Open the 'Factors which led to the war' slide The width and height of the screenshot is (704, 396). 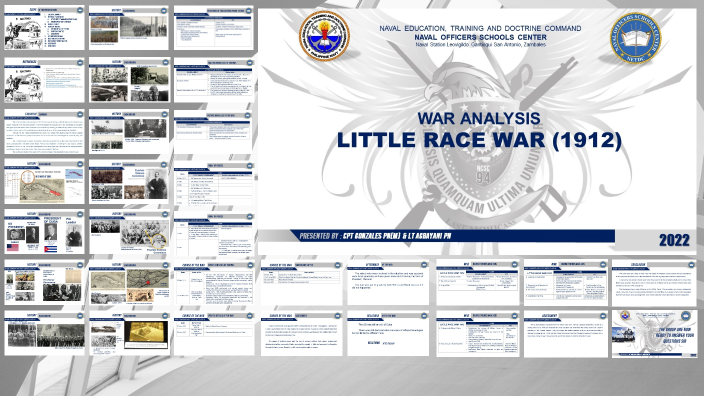point(214,132)
